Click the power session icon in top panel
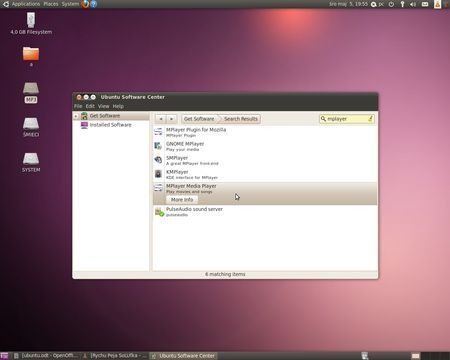Image resolution: width=450 pixels, height=360 pixels. (391, 4)
